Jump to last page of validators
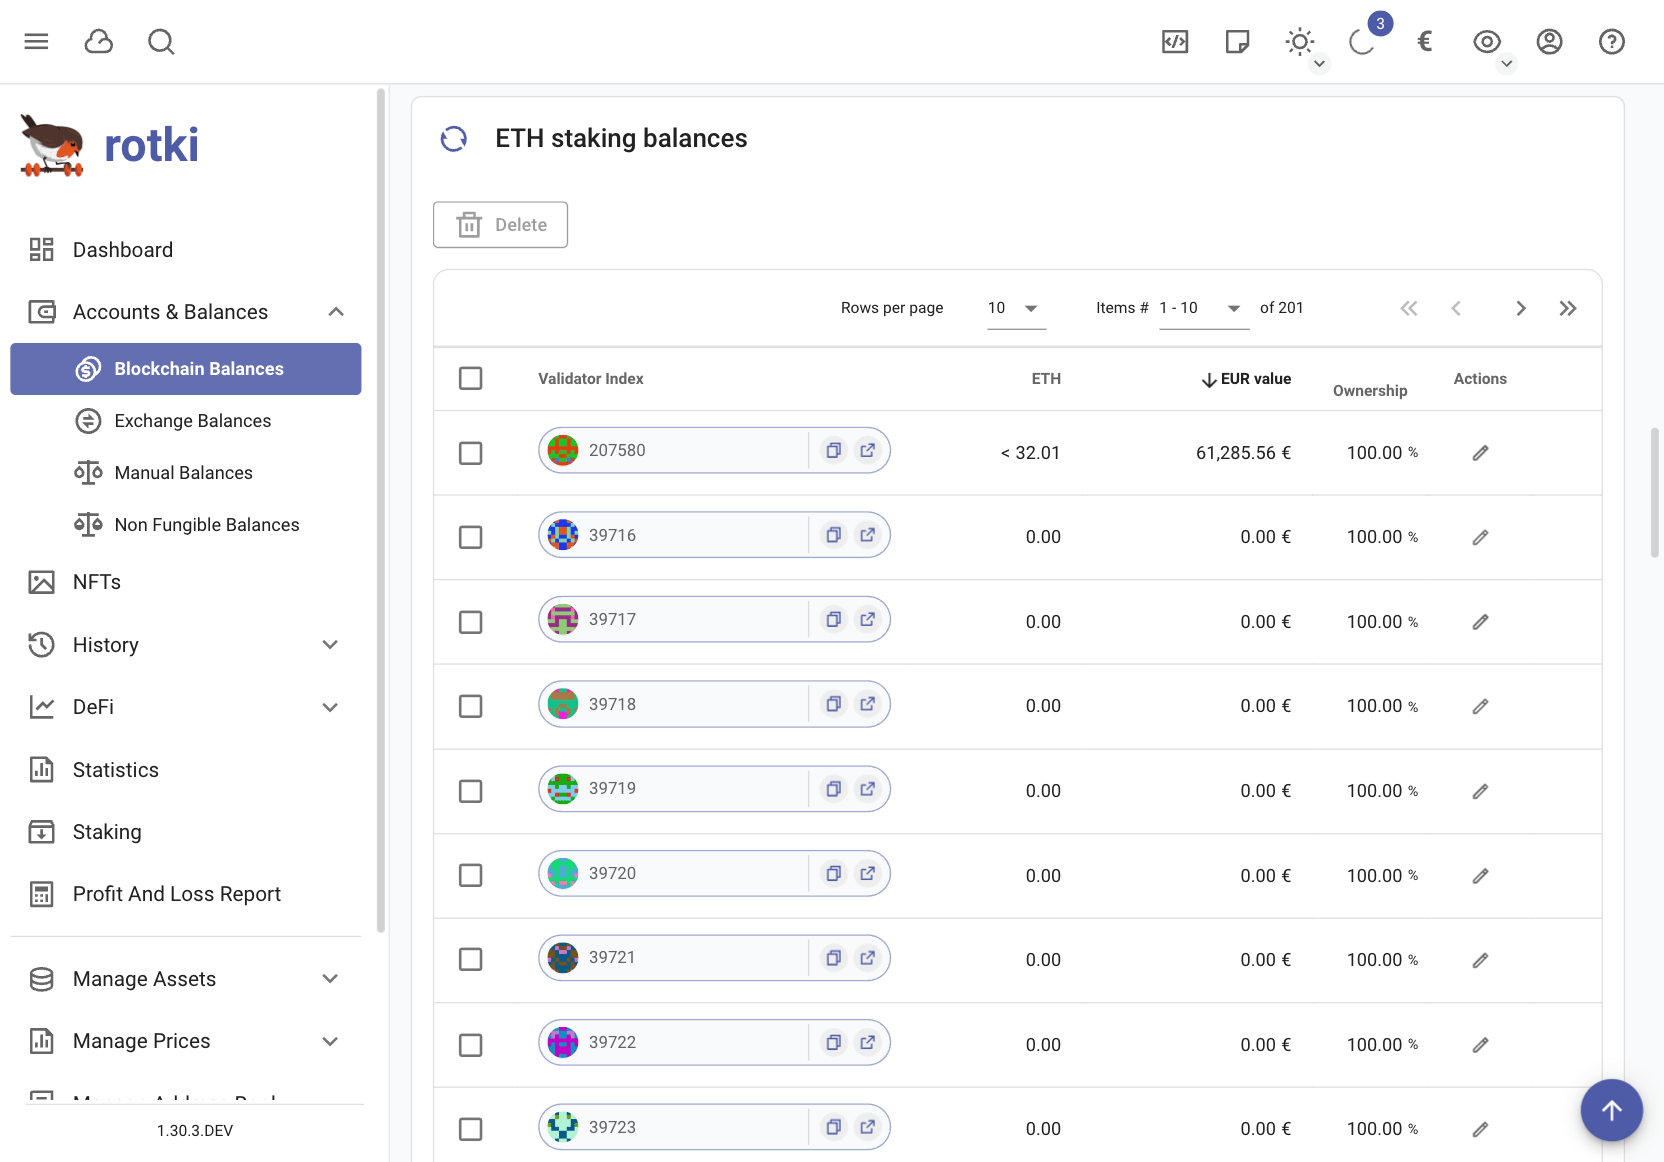Viewport: 1664px width, 1162px height. coord(1568,308)
